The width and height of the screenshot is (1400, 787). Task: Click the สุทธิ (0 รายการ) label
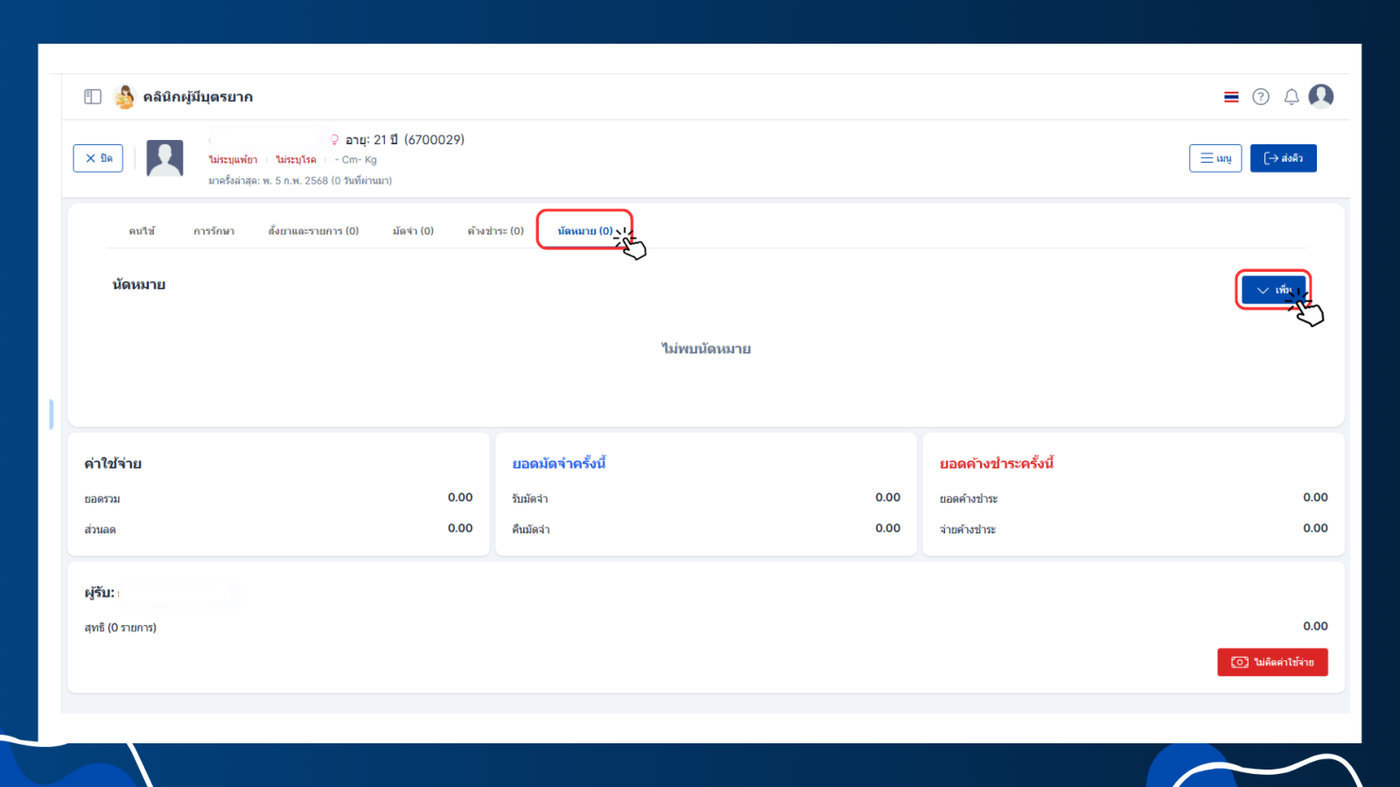(x=120, y=628)
